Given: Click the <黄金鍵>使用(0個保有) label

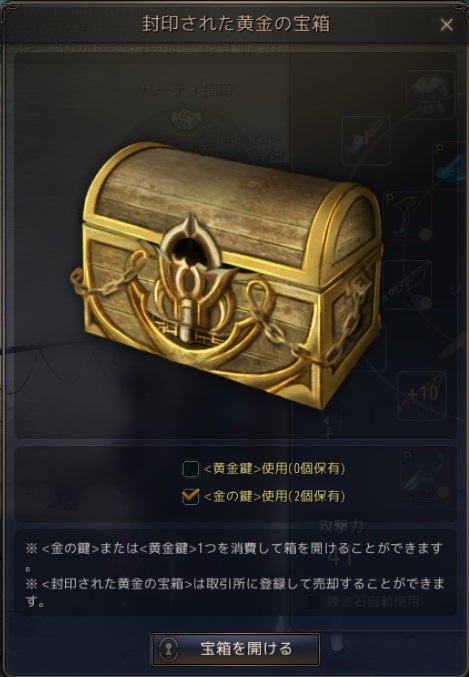Looking at the screenshot, I should point(274,468).
